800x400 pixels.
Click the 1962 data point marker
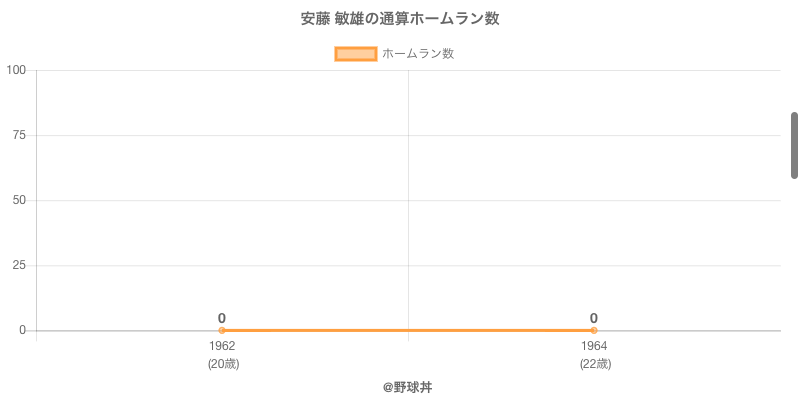(222, 330)
